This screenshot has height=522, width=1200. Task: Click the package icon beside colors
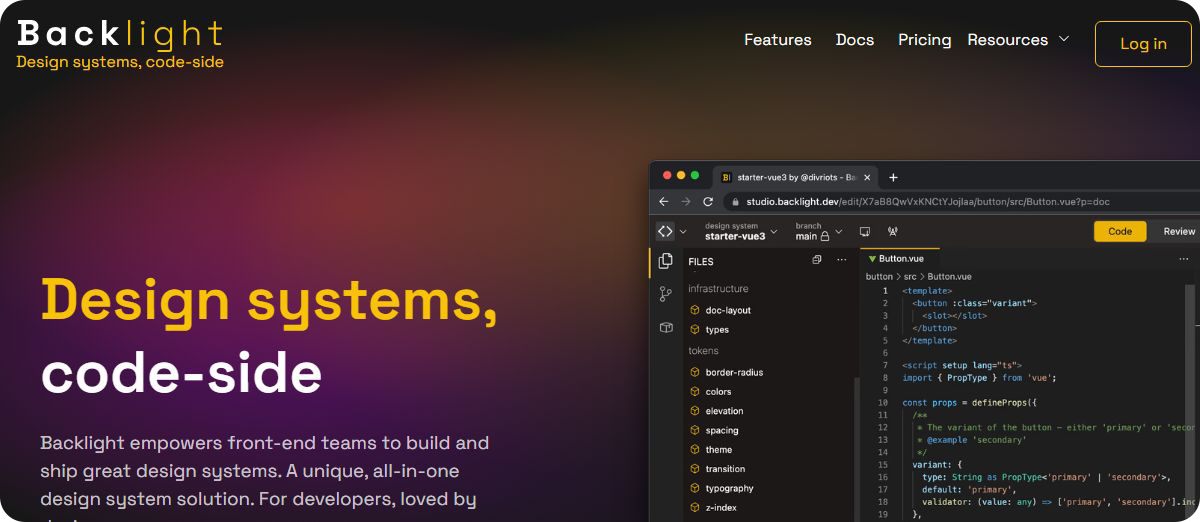click(x=694, y=392)
